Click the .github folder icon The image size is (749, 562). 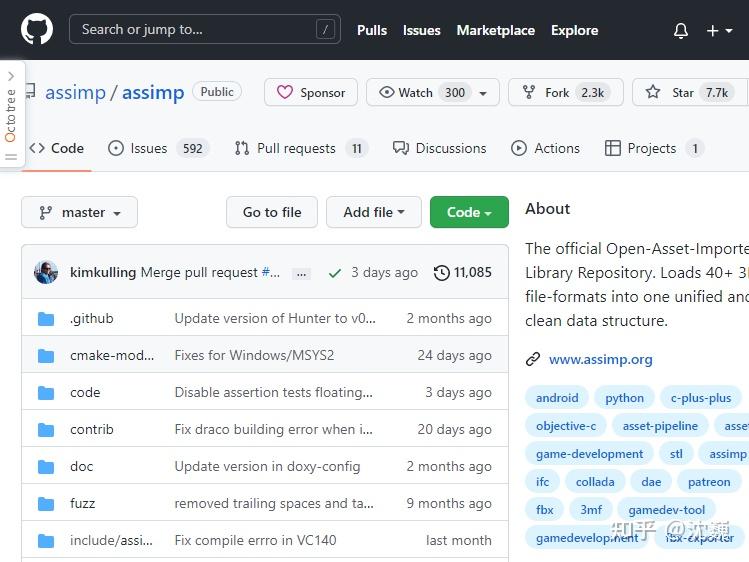pos(46,319)
